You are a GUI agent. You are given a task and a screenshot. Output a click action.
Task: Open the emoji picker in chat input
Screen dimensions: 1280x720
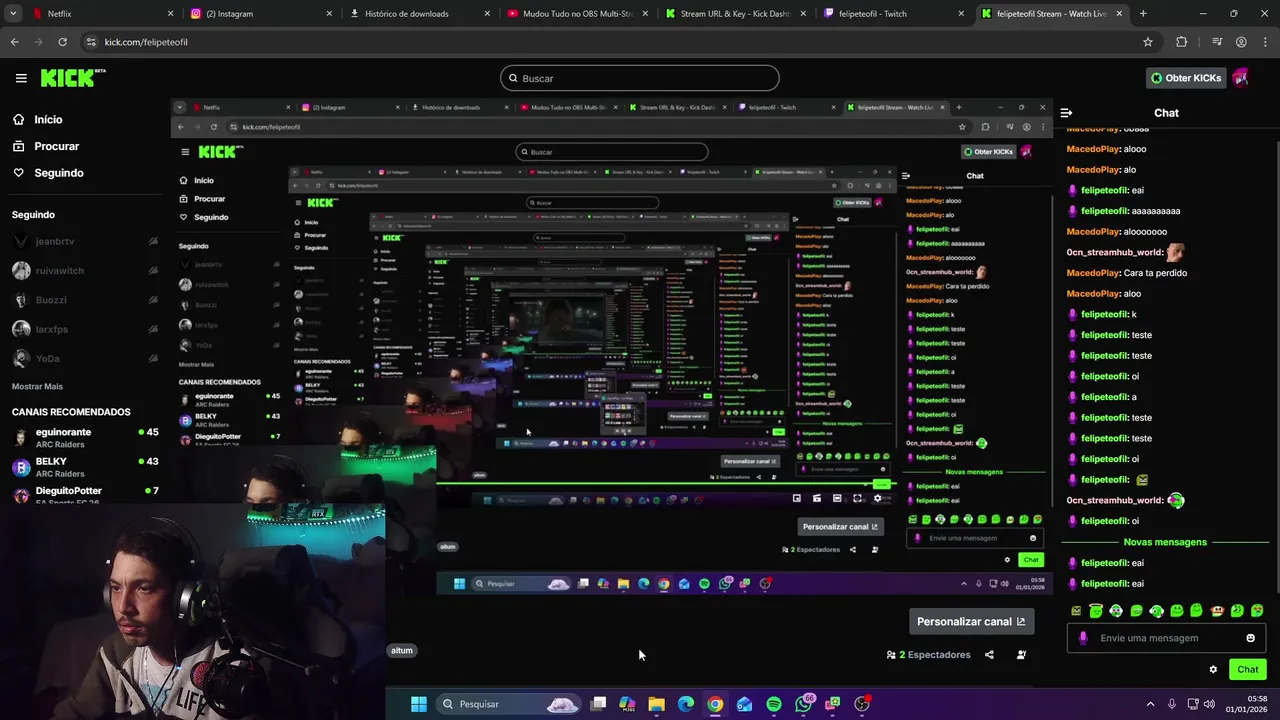pyautogui.click(x=1250, y=638)
